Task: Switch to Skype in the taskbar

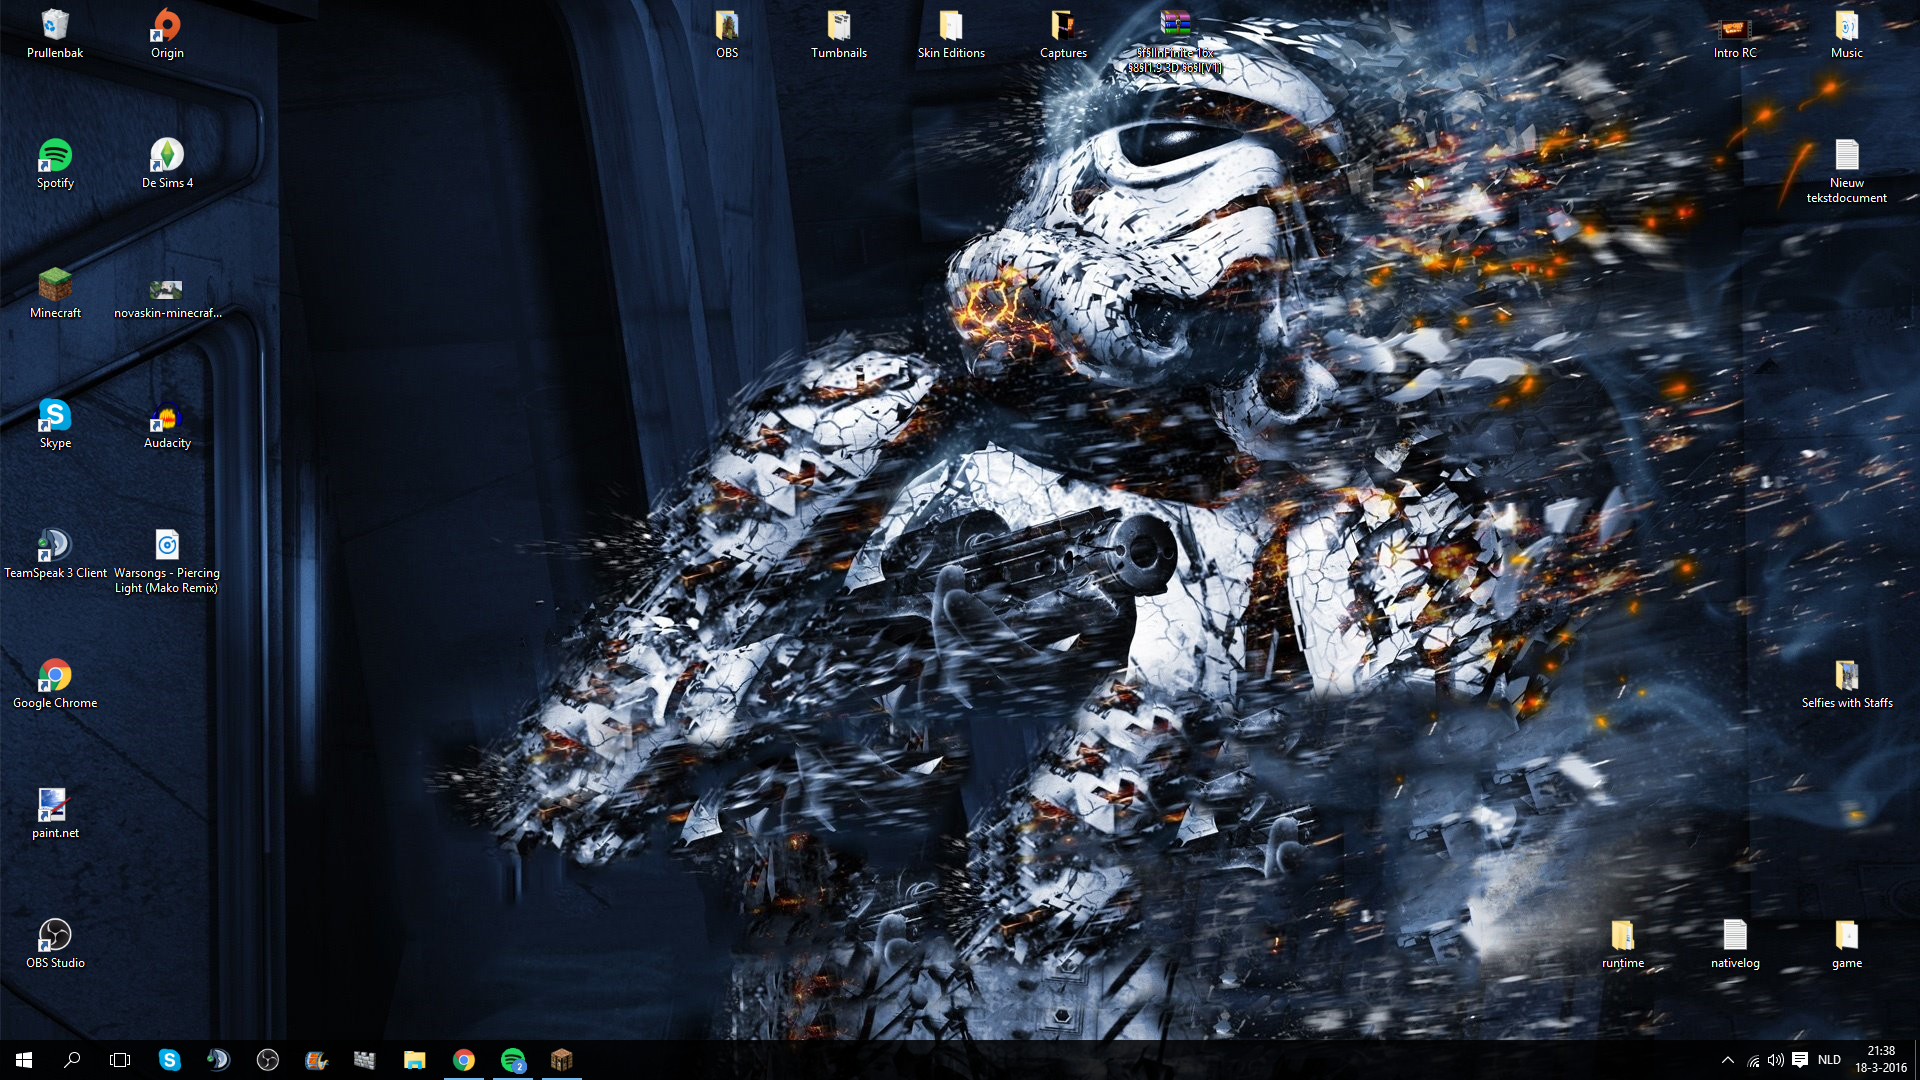Action: [x=169, y=1060]
